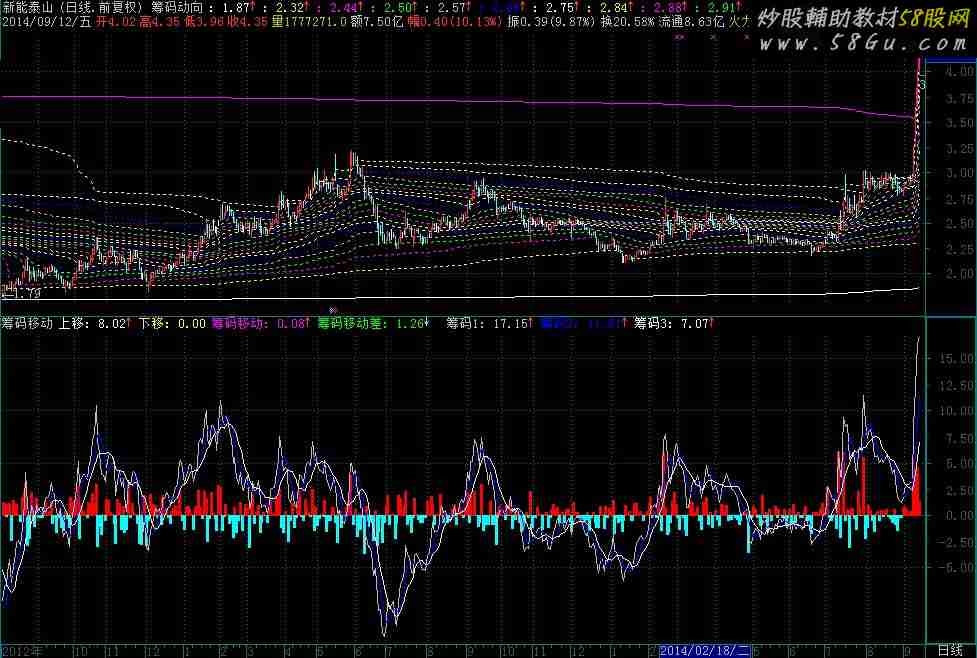Click the 日线 period button at bottom right
Viewport: 977px width, 658px height.
[x=950, y=649]
